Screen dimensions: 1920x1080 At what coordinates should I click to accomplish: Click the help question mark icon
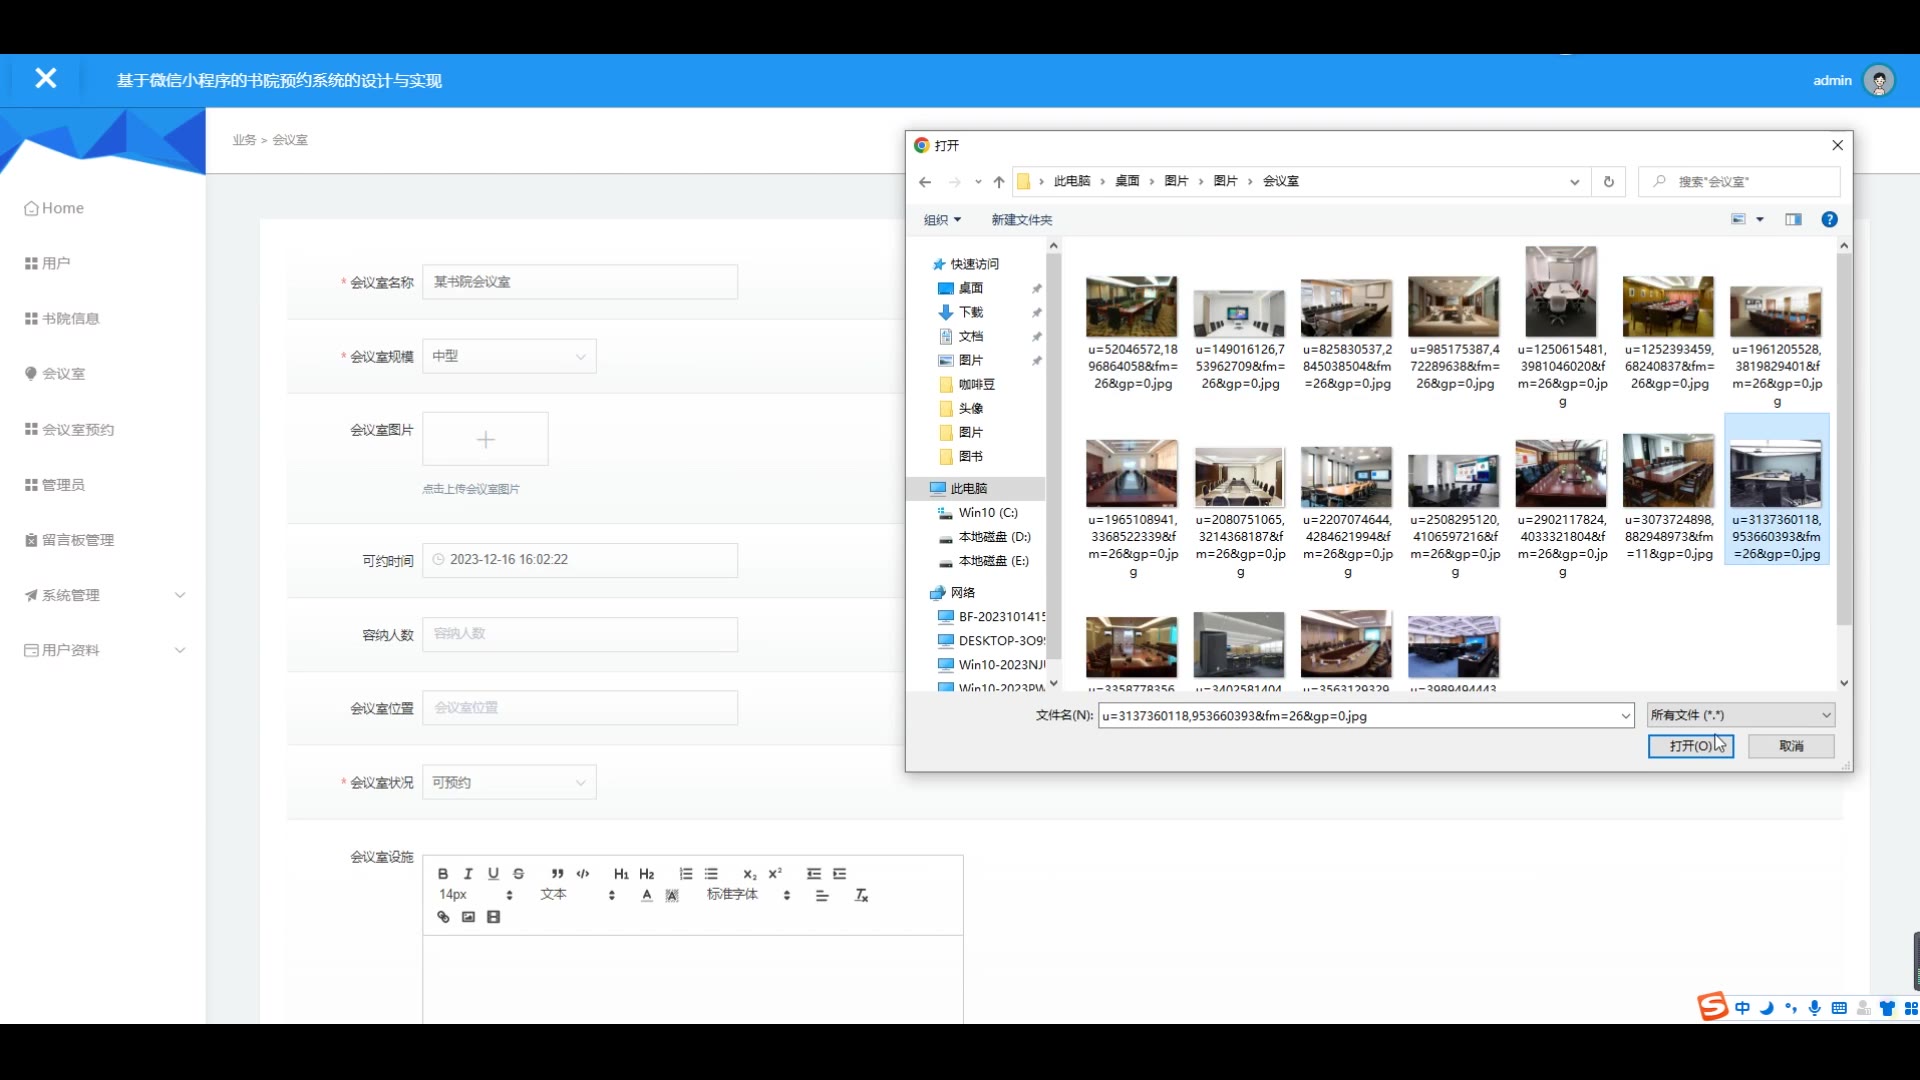[1829, 219]
